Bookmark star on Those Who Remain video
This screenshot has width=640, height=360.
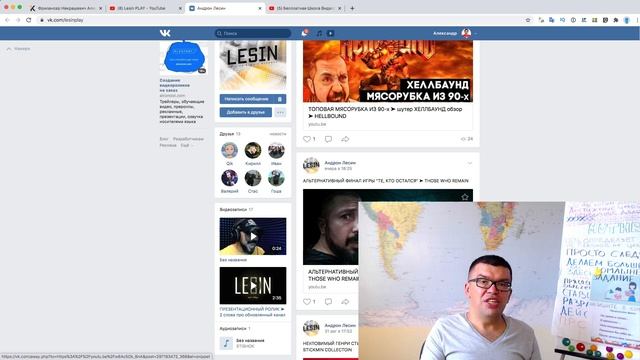pyautogui.click(x=465, y=197)
